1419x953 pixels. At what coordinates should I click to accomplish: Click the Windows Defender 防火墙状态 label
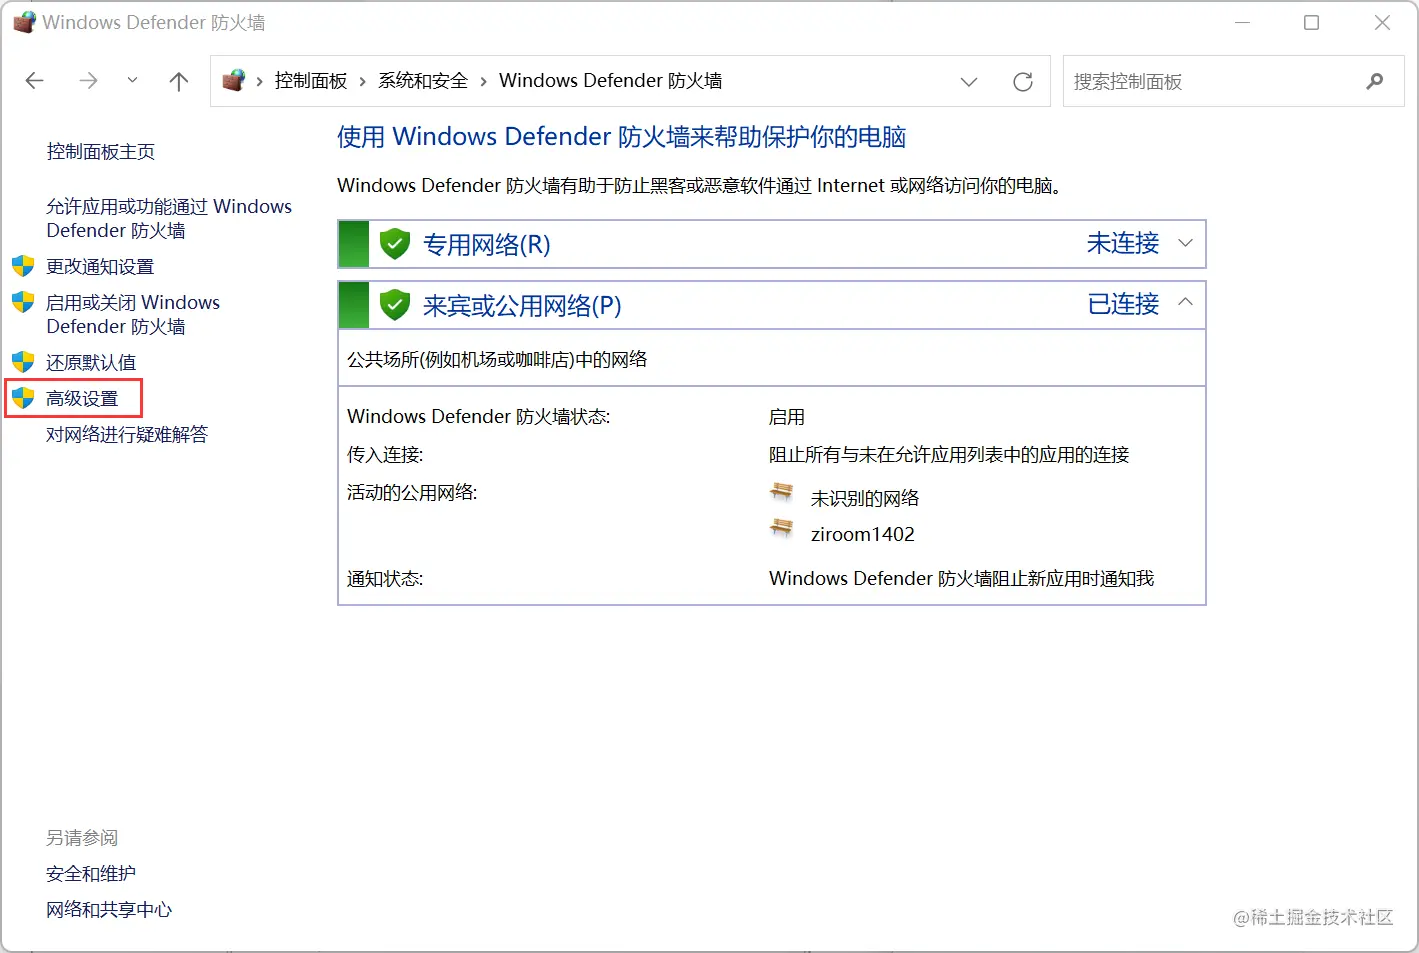[479, 417]
